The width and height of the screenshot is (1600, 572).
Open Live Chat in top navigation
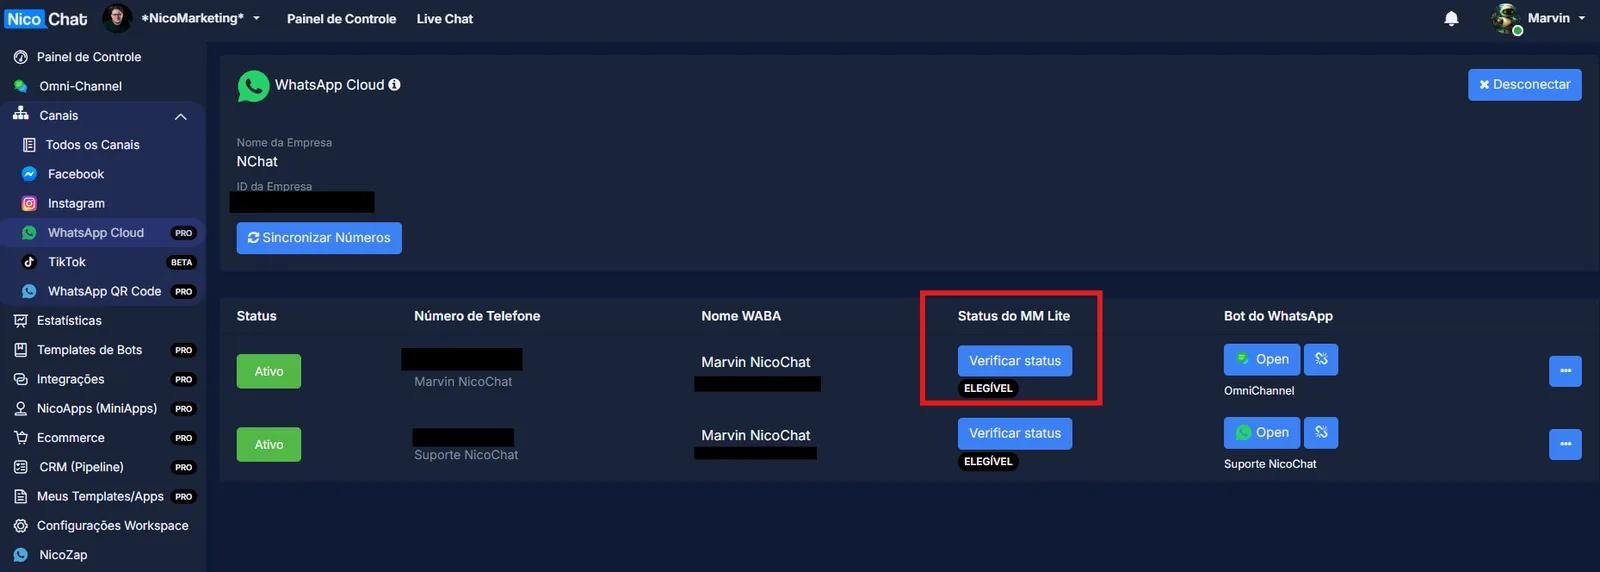tap(445, 19)
